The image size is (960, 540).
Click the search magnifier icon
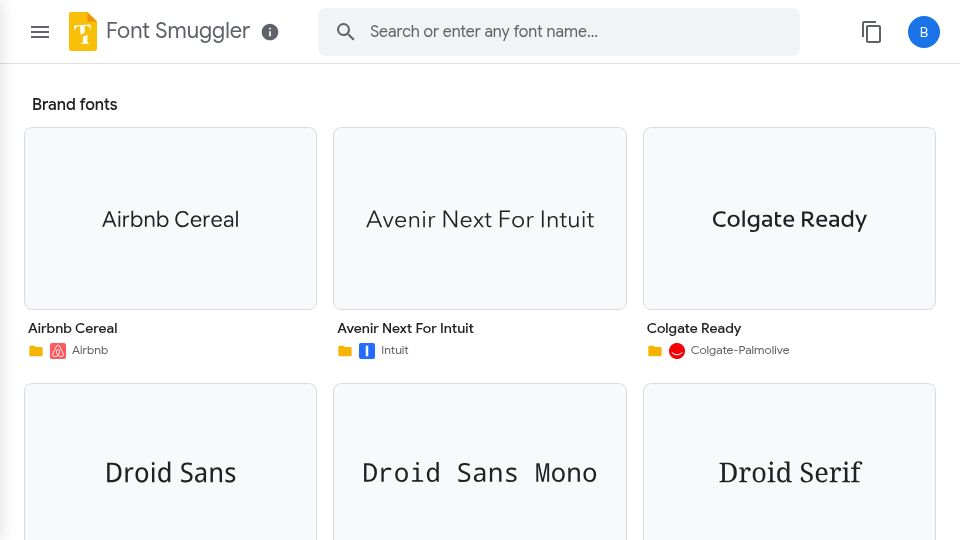point(345,32)
